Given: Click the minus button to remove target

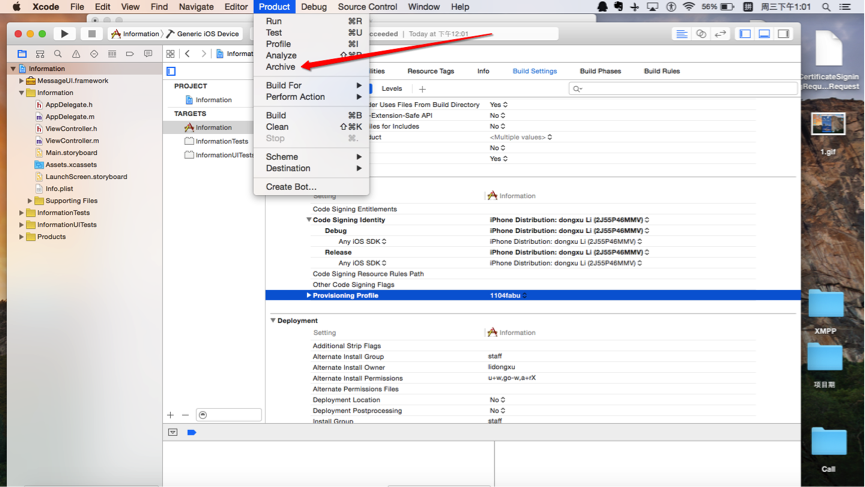Looking at the screenshot, I should coord(185,415).
